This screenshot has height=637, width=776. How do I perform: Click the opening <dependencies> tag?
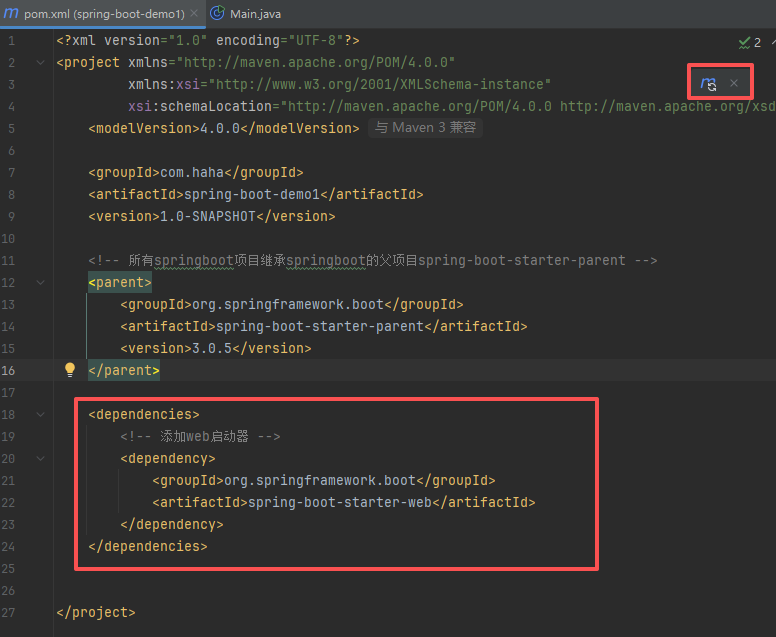(144, 414)
